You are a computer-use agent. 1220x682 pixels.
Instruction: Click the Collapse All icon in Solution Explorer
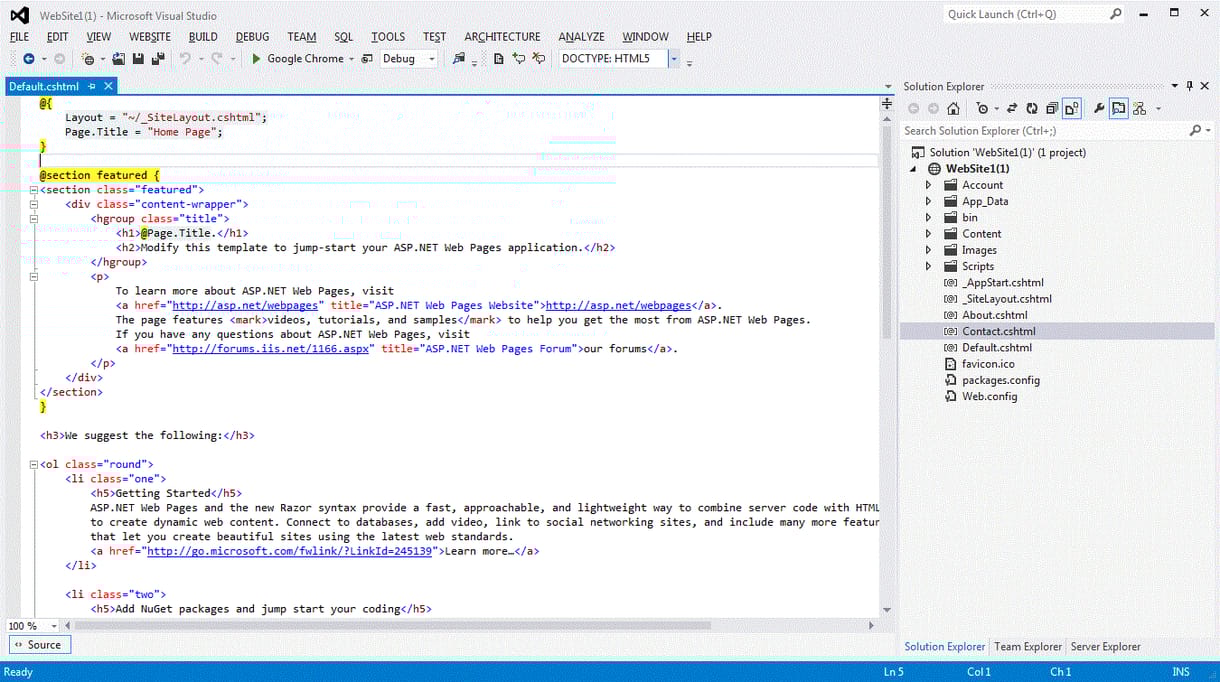coord(1052,109)
